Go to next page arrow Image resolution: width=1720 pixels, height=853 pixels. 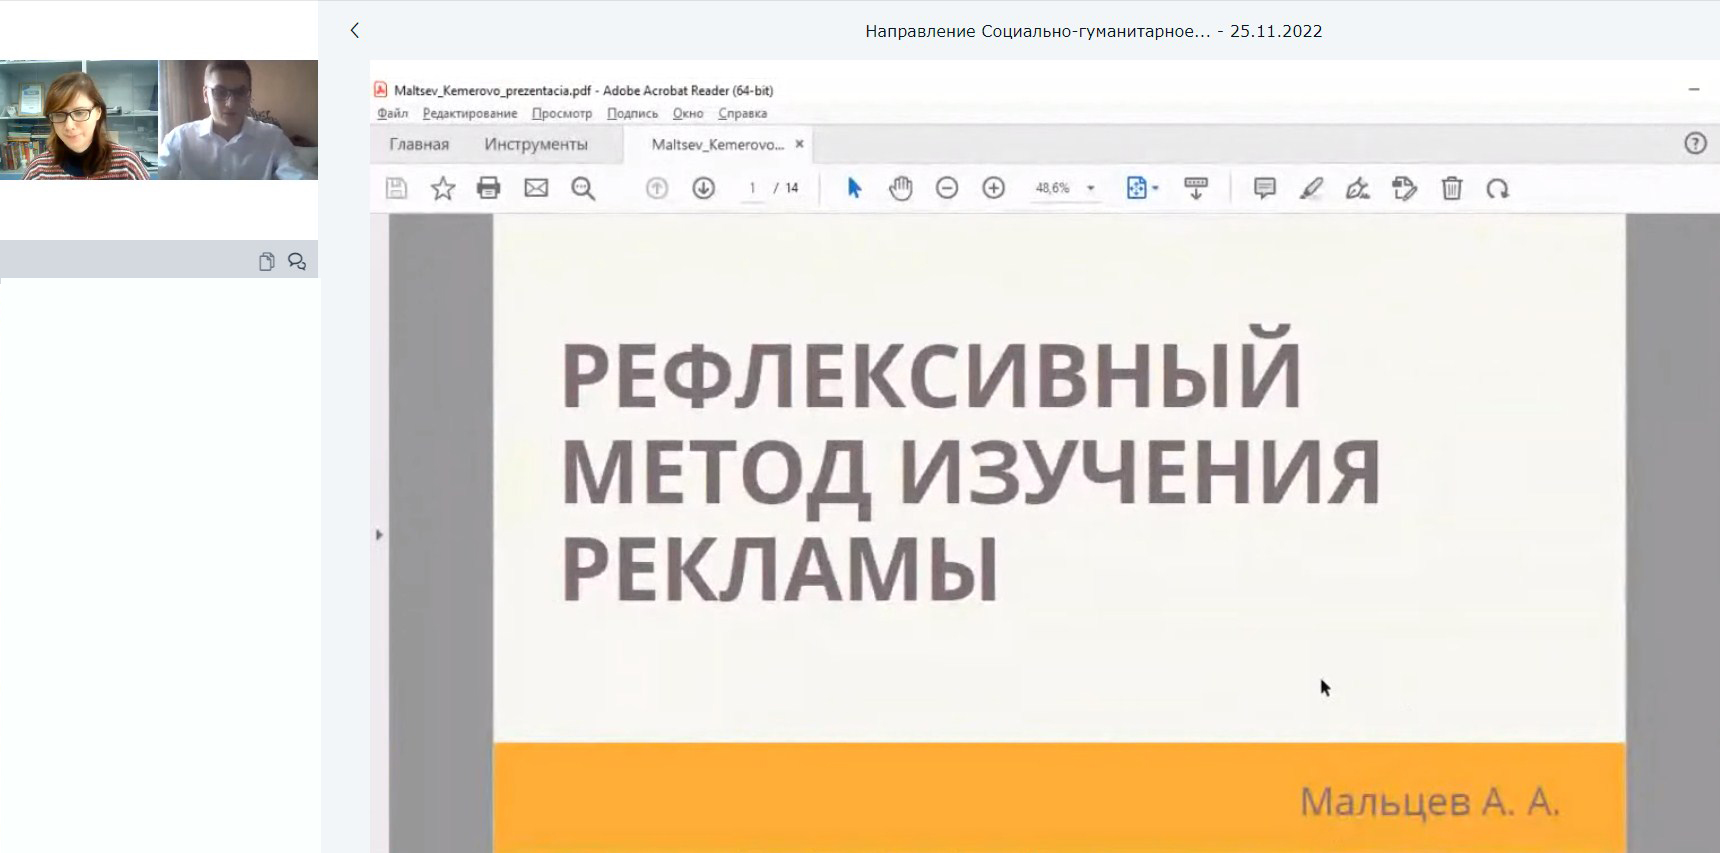point(704,188)
